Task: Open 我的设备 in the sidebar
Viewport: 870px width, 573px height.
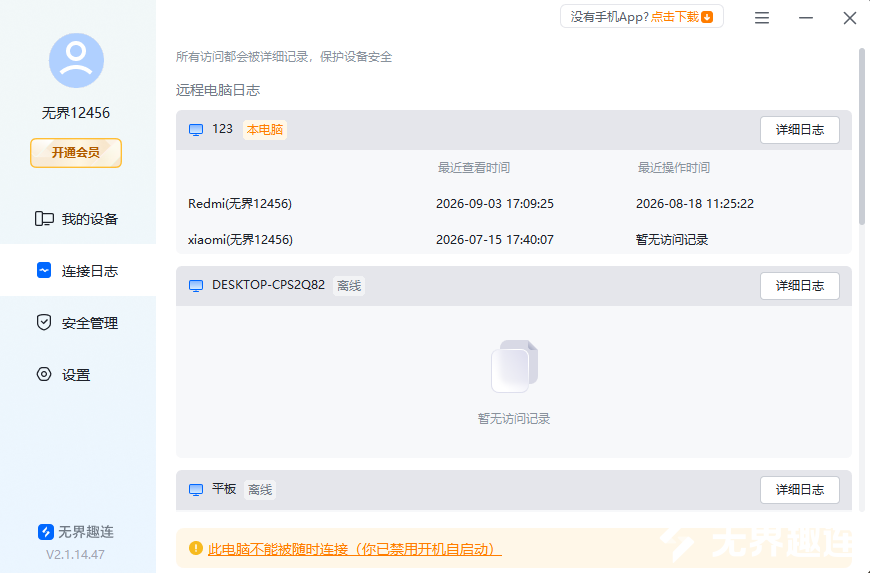Action: point(78,219)
